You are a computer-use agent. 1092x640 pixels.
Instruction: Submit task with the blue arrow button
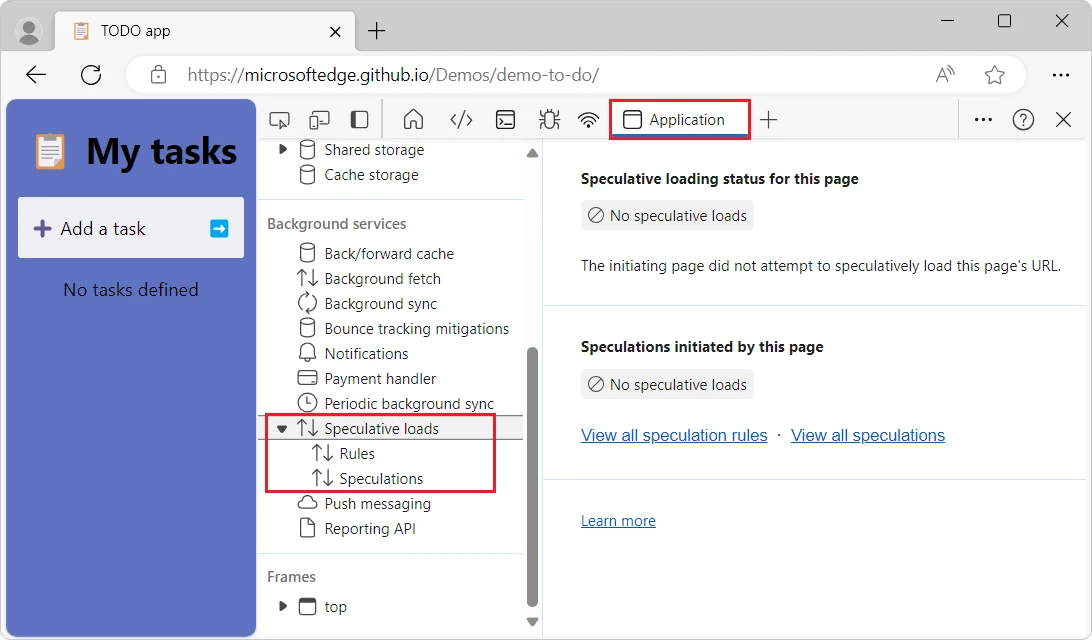pyautogui.click(x=219, y=228)
